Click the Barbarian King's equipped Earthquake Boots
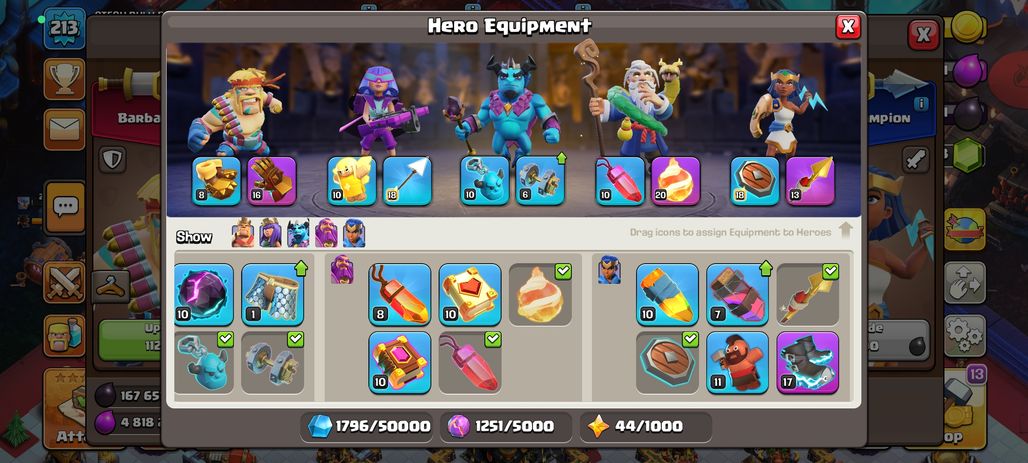 (x=216, y=180)
